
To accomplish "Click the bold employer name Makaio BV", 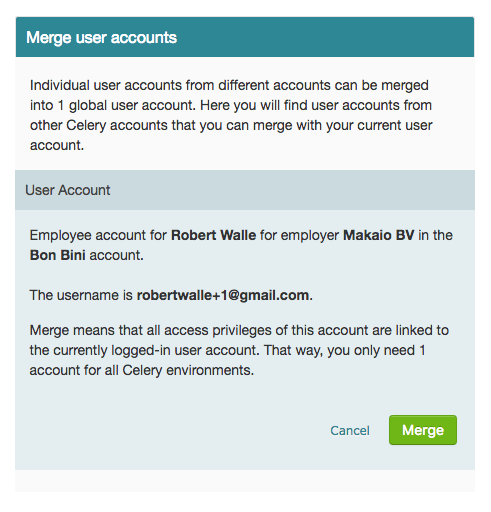I will 379,235.
